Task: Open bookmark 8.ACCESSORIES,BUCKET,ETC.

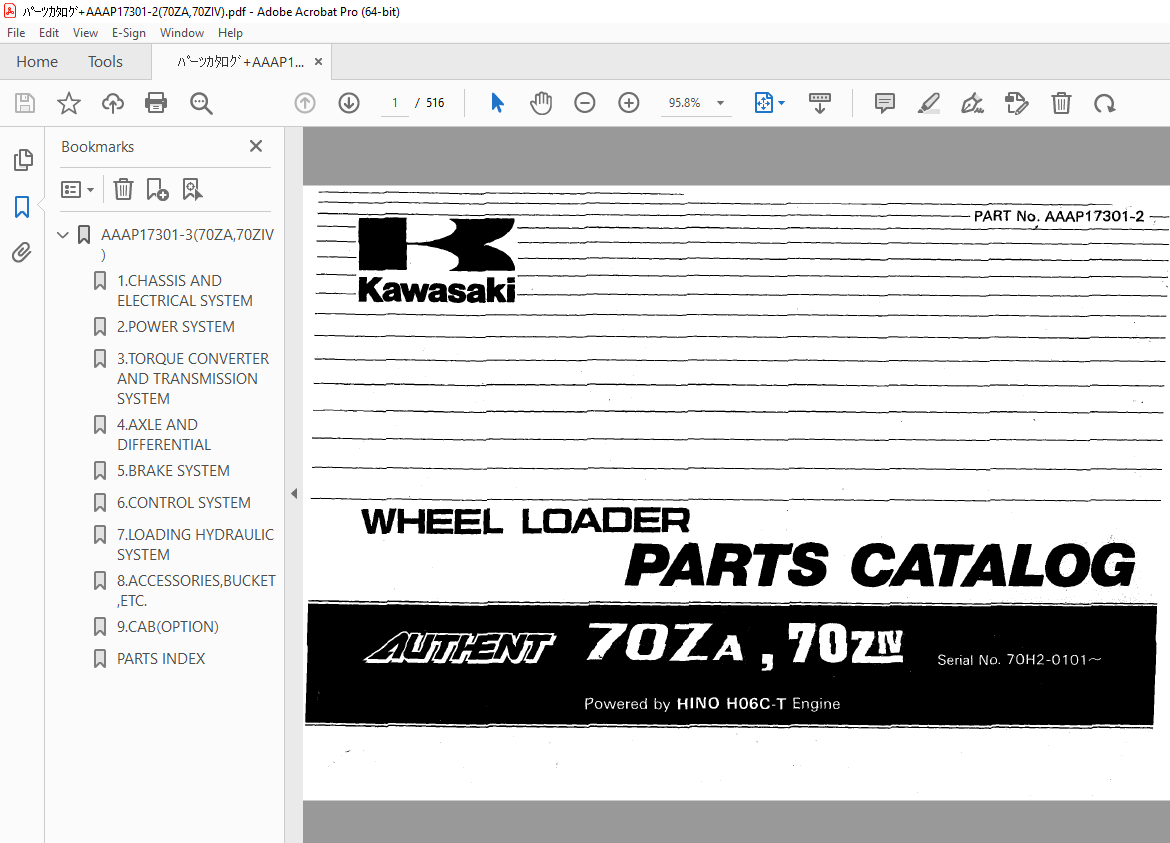Action: (195, 590)
